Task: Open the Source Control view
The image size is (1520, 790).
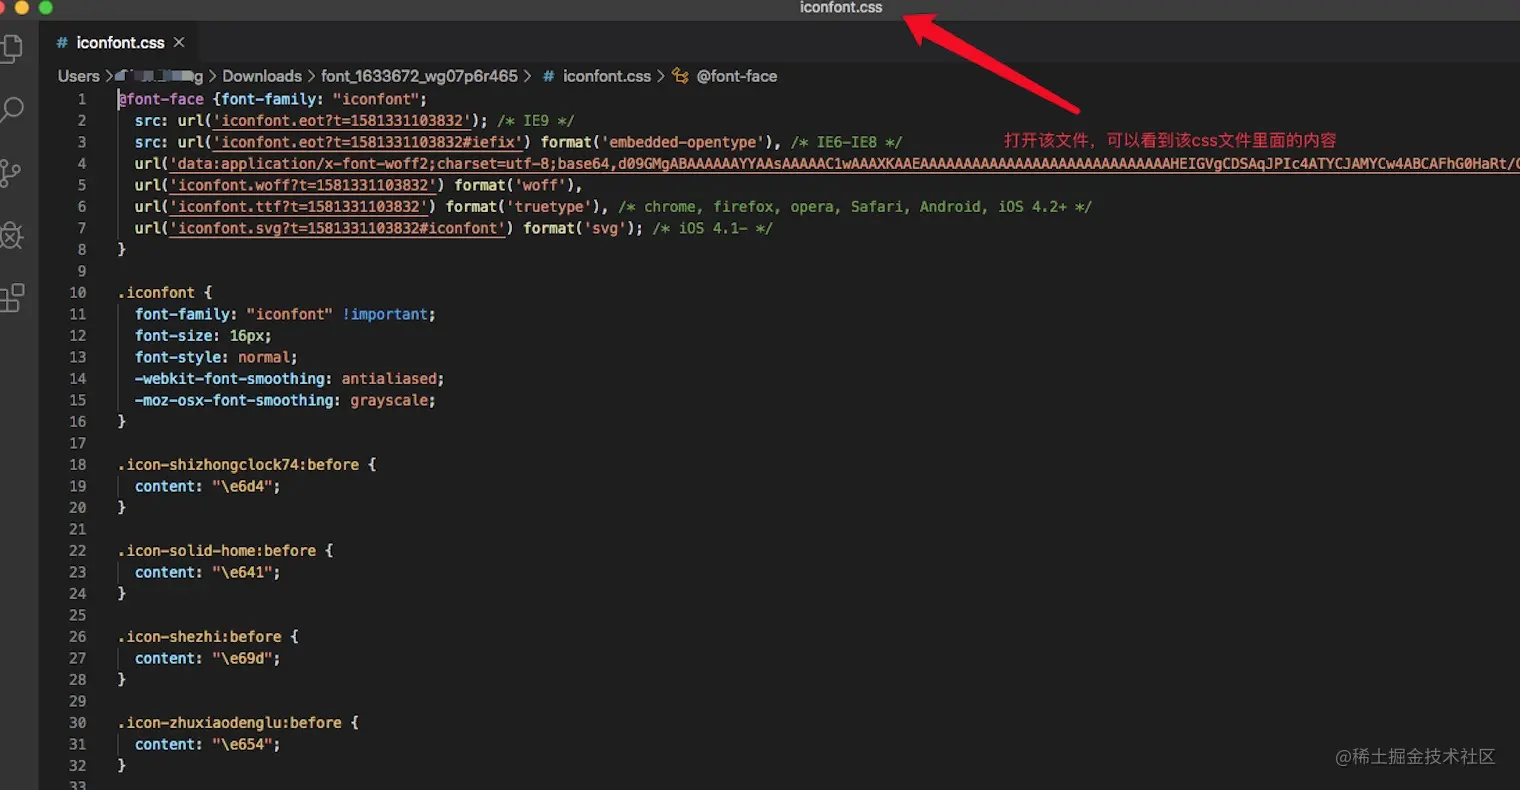Action: coord(11,173)
